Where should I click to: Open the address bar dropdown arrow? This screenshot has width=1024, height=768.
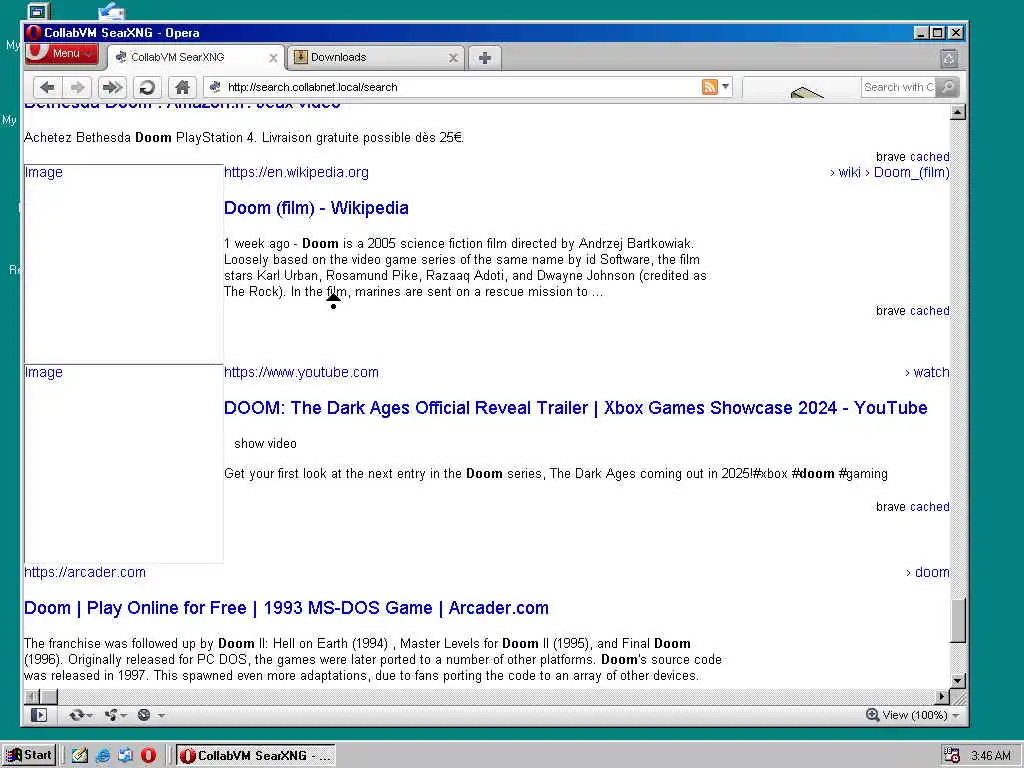click(x=725, y=87)
